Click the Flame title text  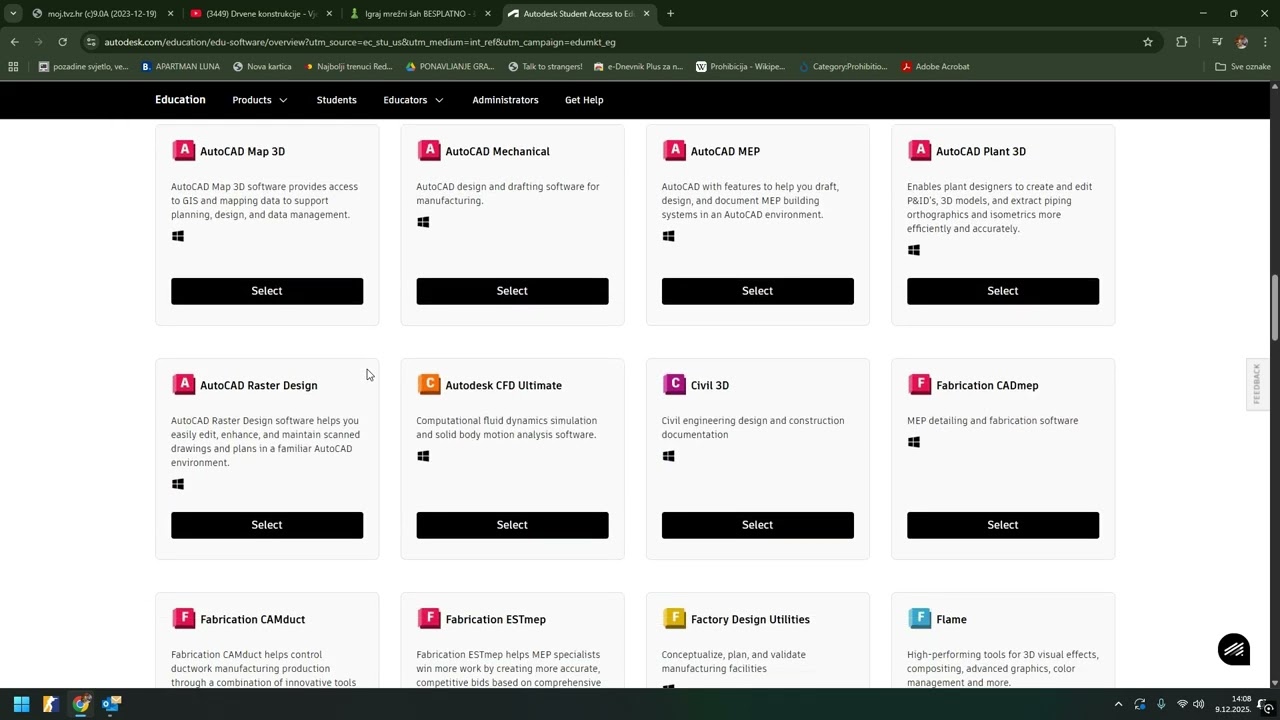pyautogui.click(x=951, y=619)
